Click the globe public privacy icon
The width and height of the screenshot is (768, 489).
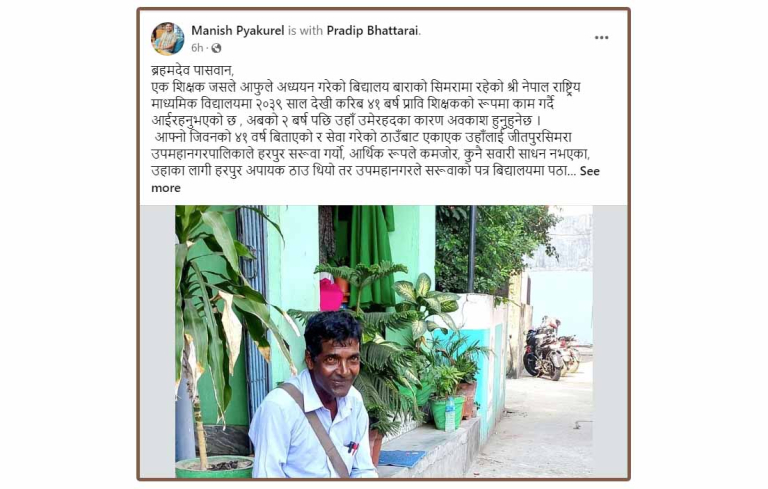click(216, 48)
